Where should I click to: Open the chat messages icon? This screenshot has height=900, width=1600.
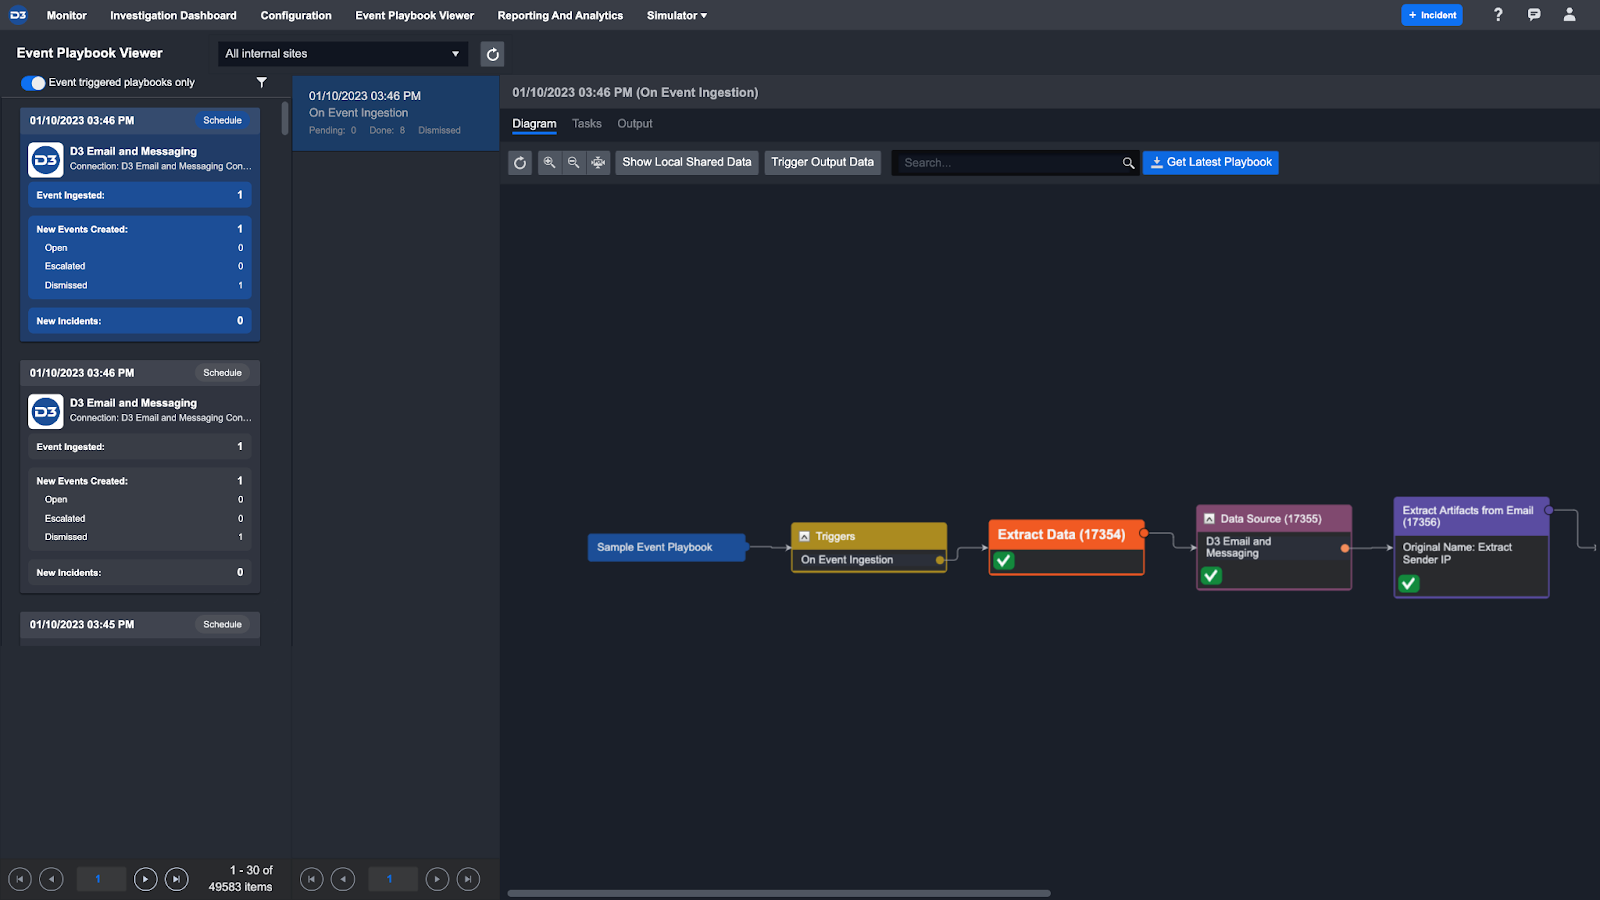click(x=1534, y=15)
